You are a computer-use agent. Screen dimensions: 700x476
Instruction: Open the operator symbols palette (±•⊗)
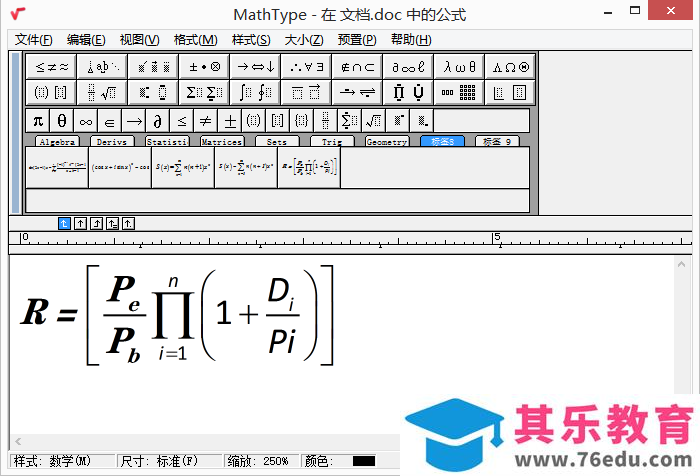click(x=204, y=67)
